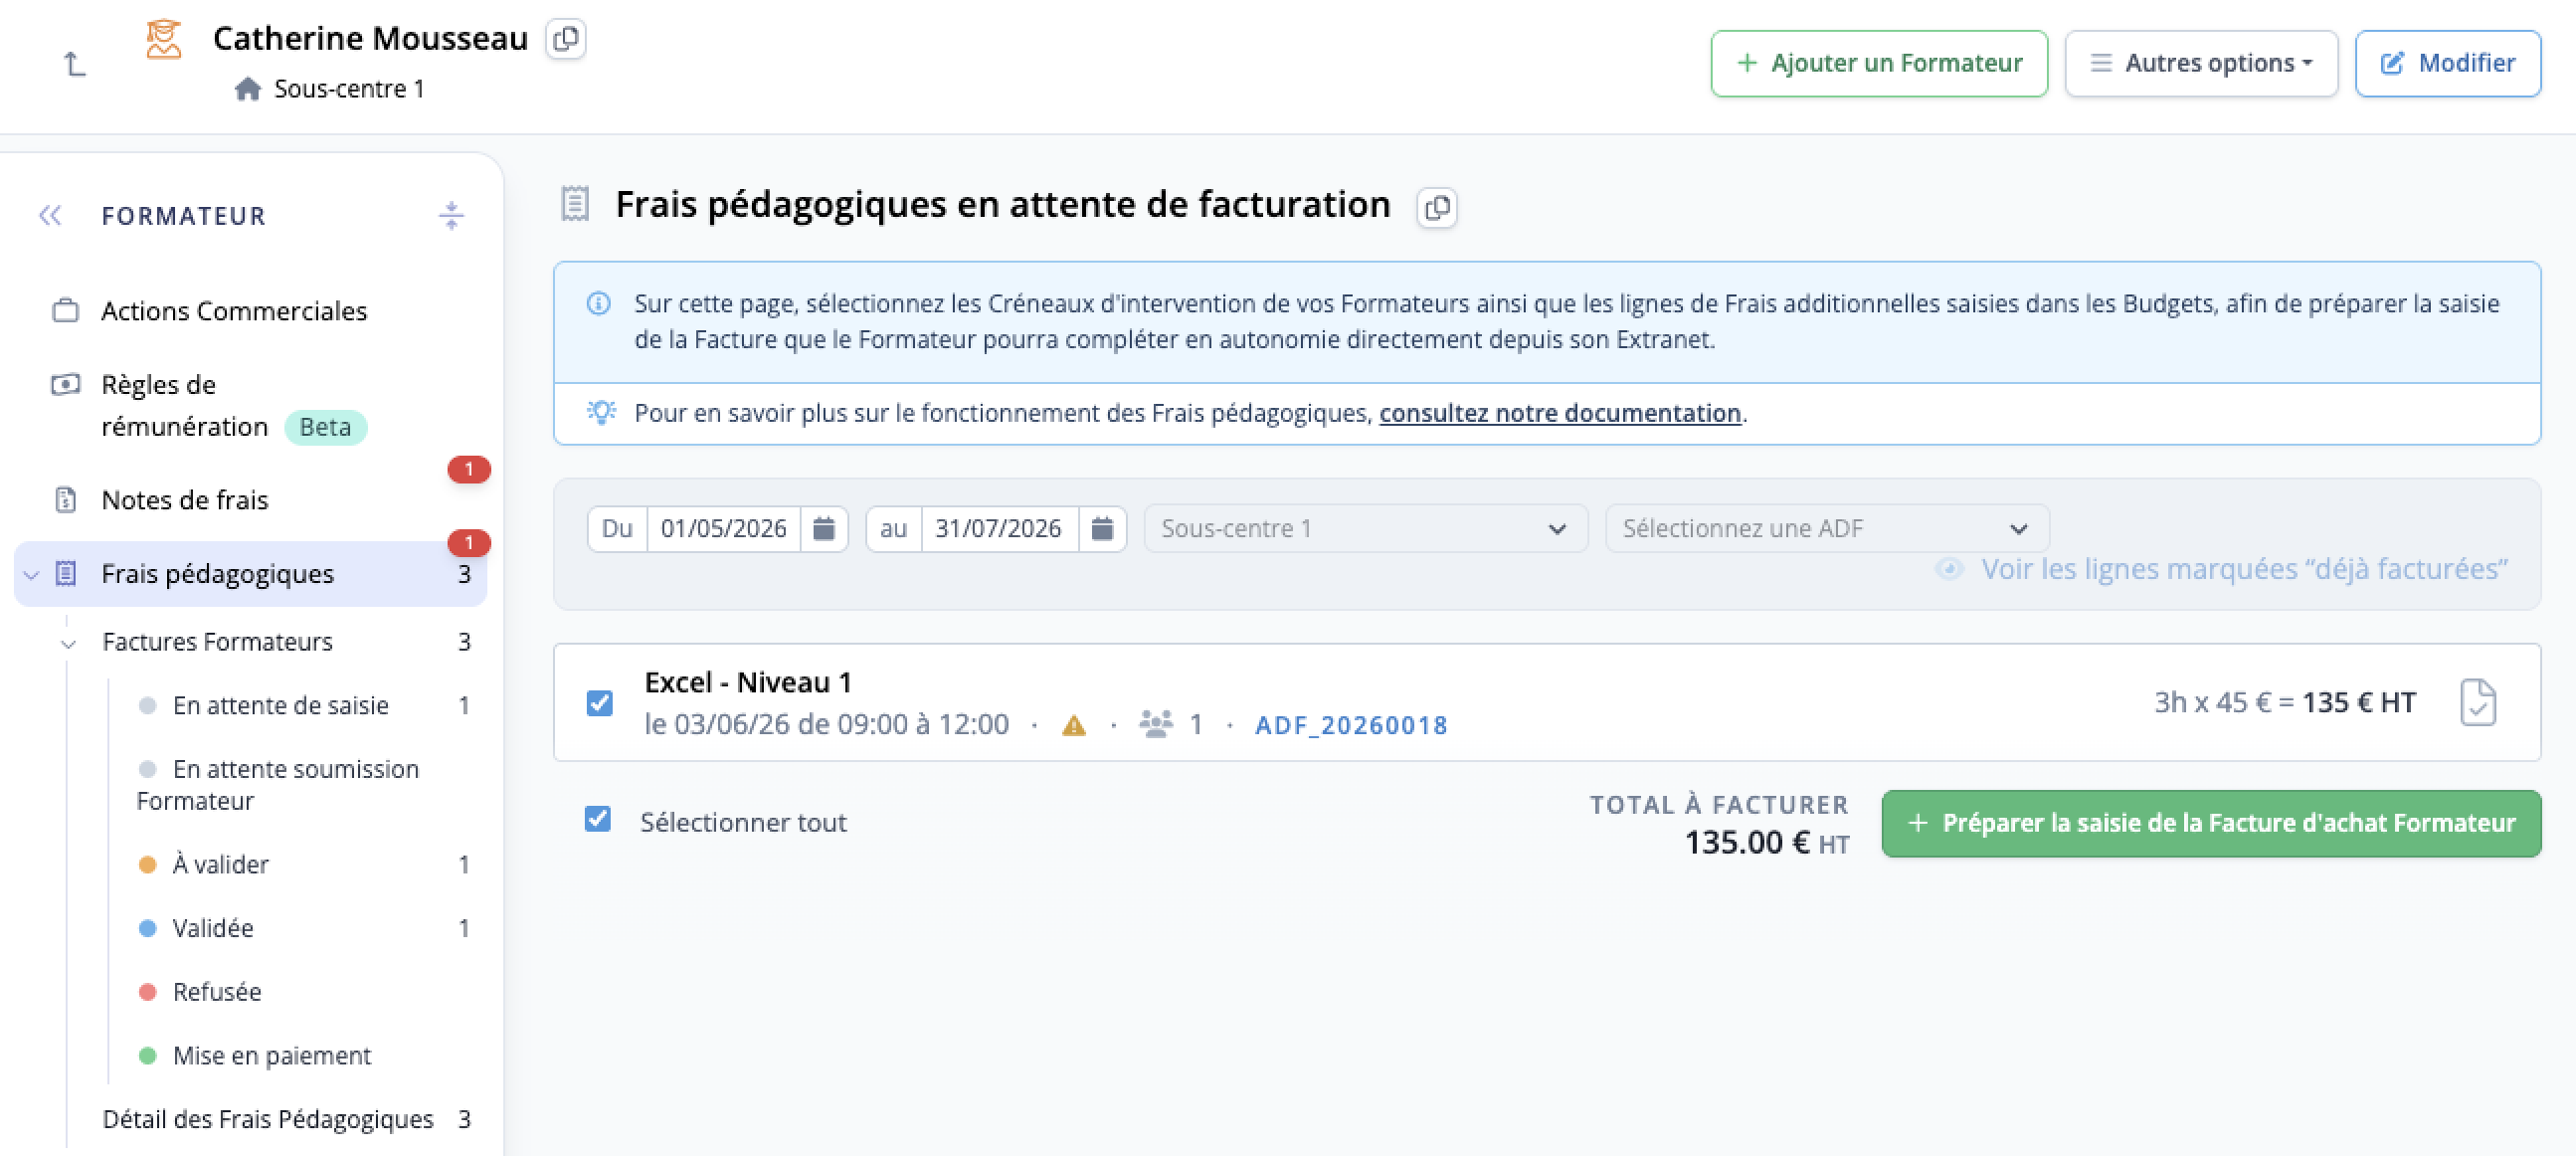The image size is (2576, 1156).
Task: Filter invoices Refusée
Action: (x=216, y=991)
